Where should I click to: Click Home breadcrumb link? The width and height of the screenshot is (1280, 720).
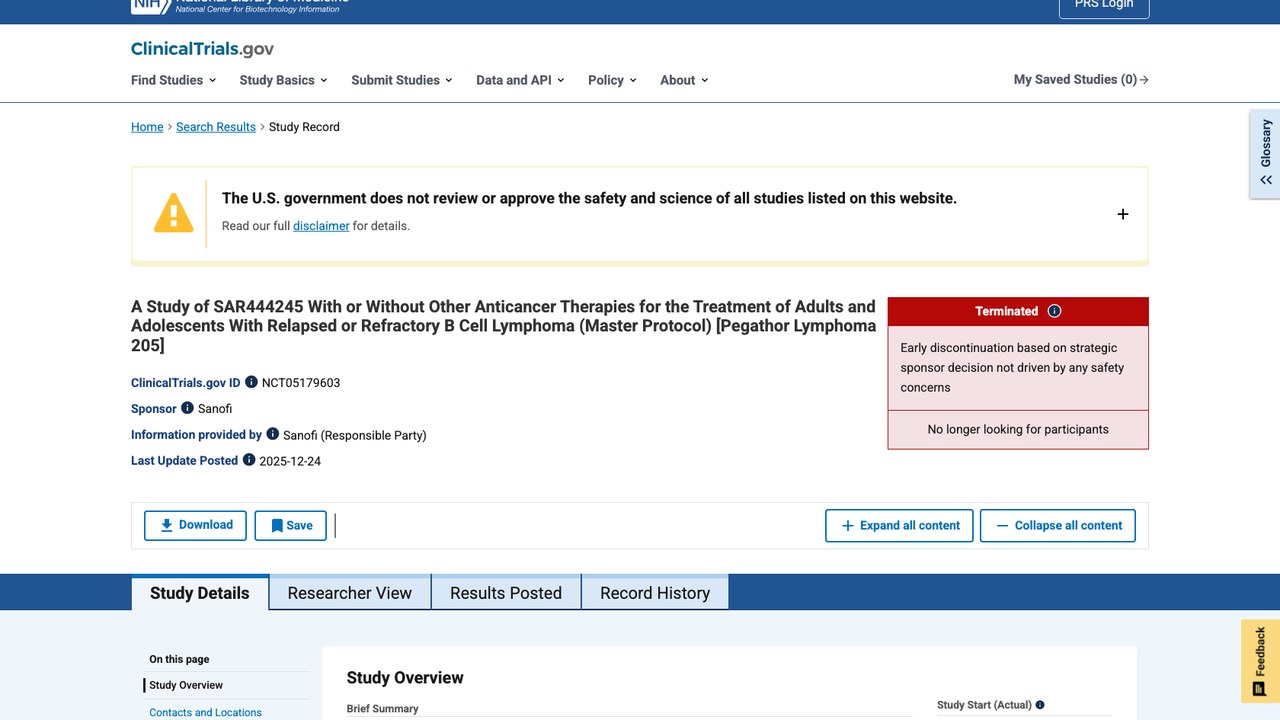click(x=147, y=127)
